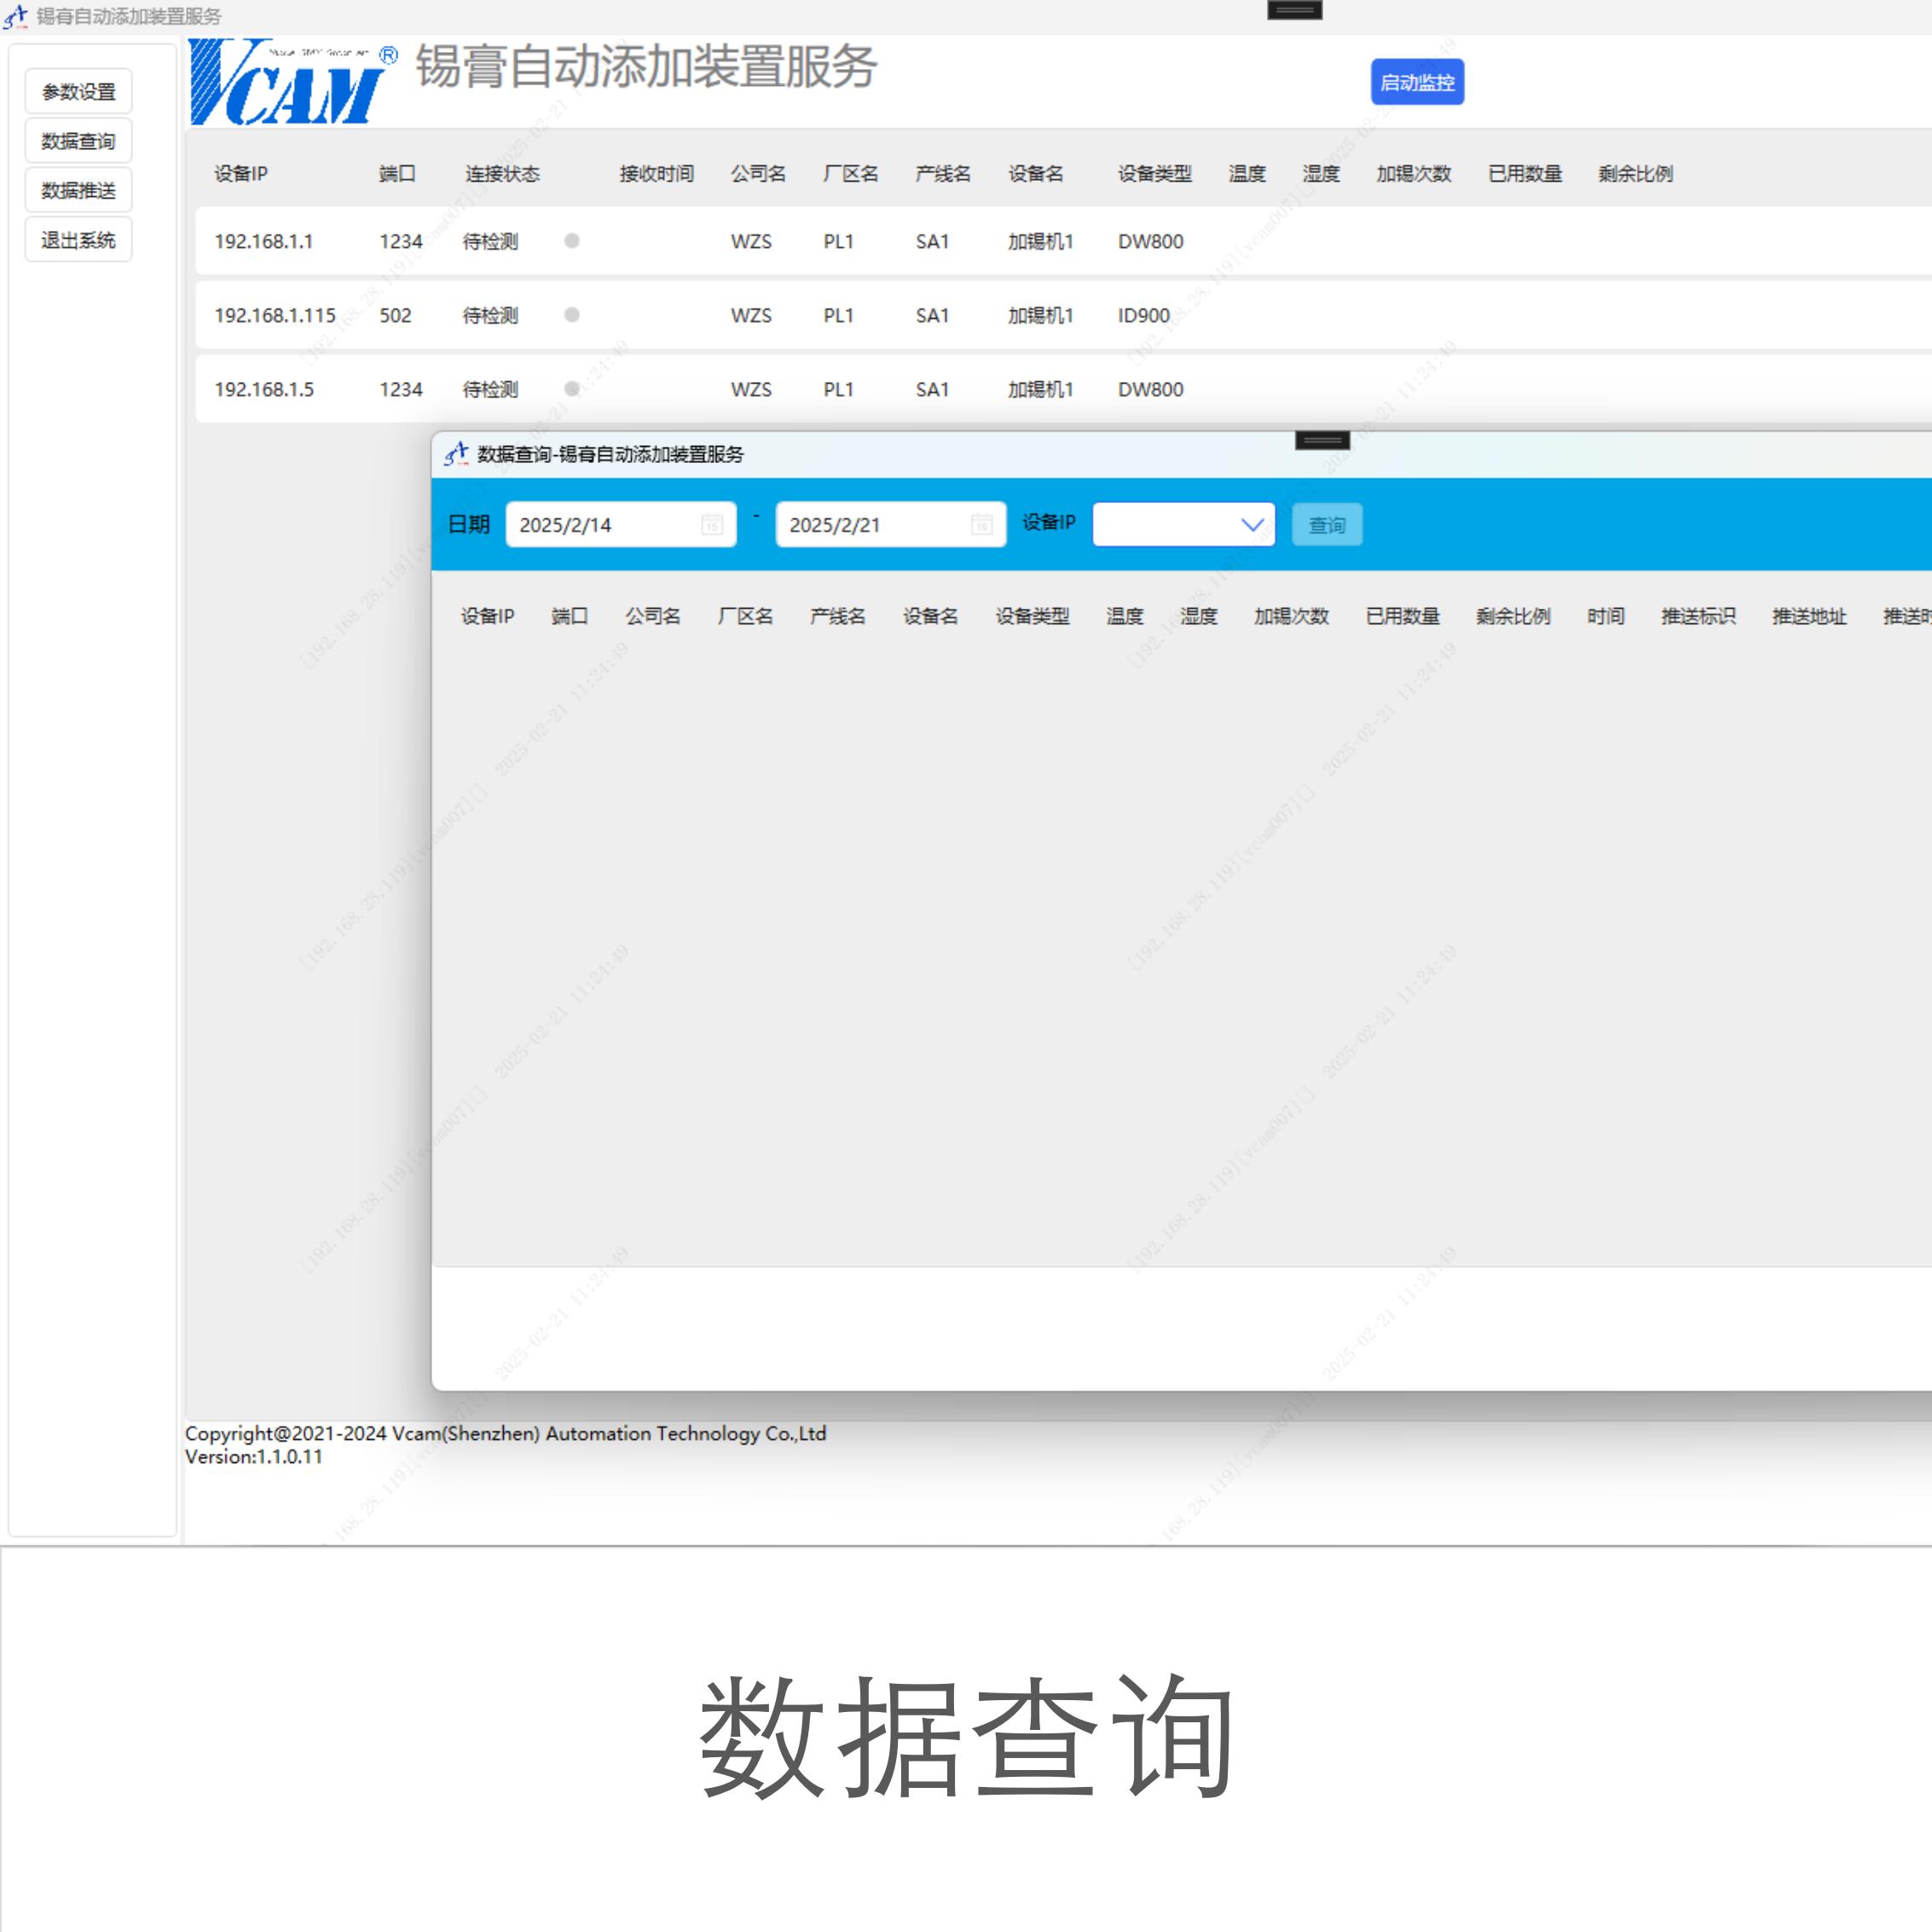Click 退出系统 to exit
Viewport: 1932px width, 1932px height.
pyautogui.click(x=79, y=240)
